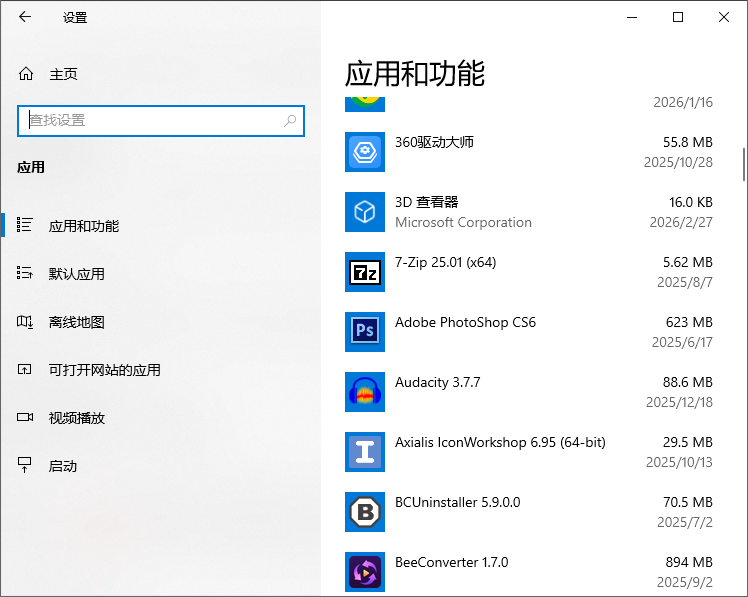This screenshot has width=748, height=597.
Task: Select the 3D 查看器 cube icon
Action: click(365, 212)
